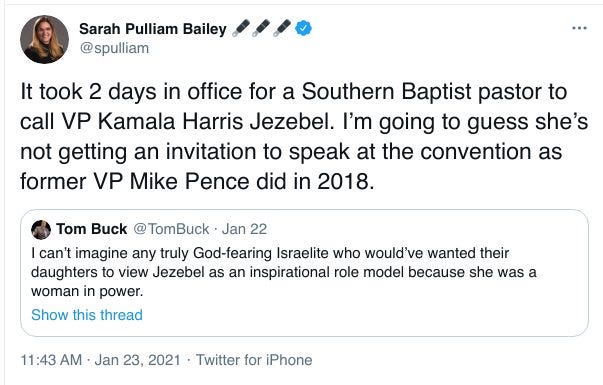Open the @spulliam handle
Viewport: 603px width, 385px height.
[x=114, y=48]
